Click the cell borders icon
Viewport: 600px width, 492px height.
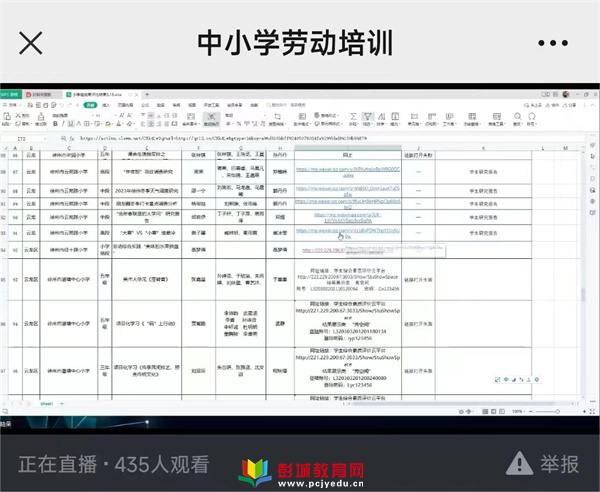click(x=87, y=124)
